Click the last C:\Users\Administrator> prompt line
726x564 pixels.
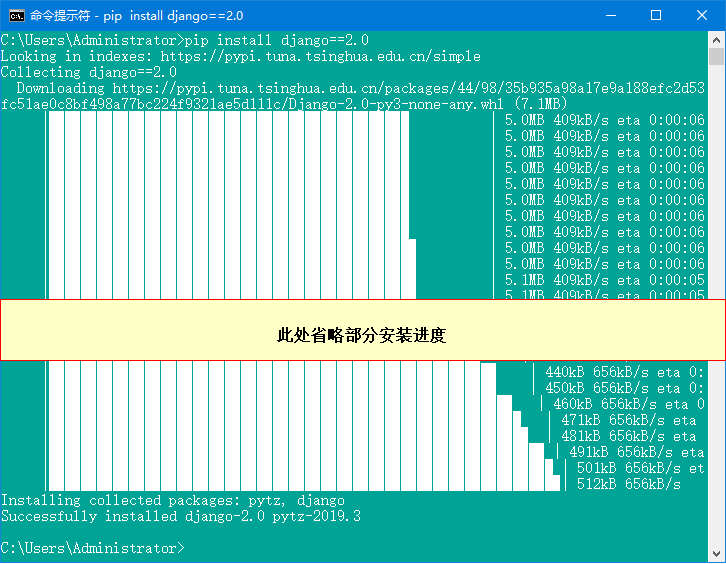(92, 548)
